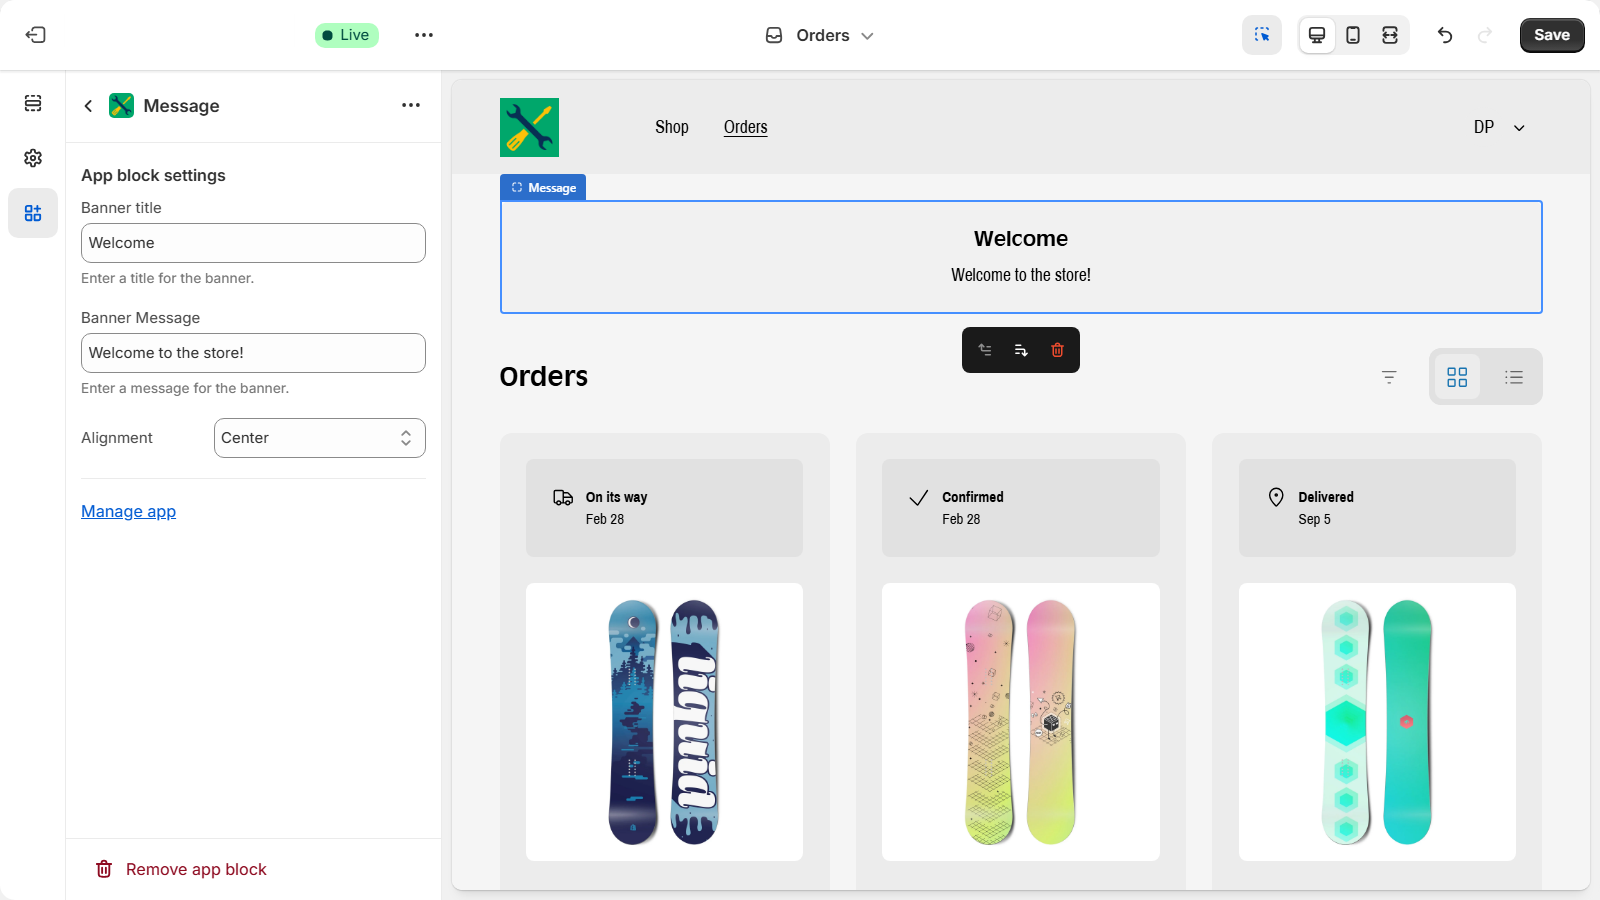Open the three-dot menu beside the Live badge

[423, 35]
